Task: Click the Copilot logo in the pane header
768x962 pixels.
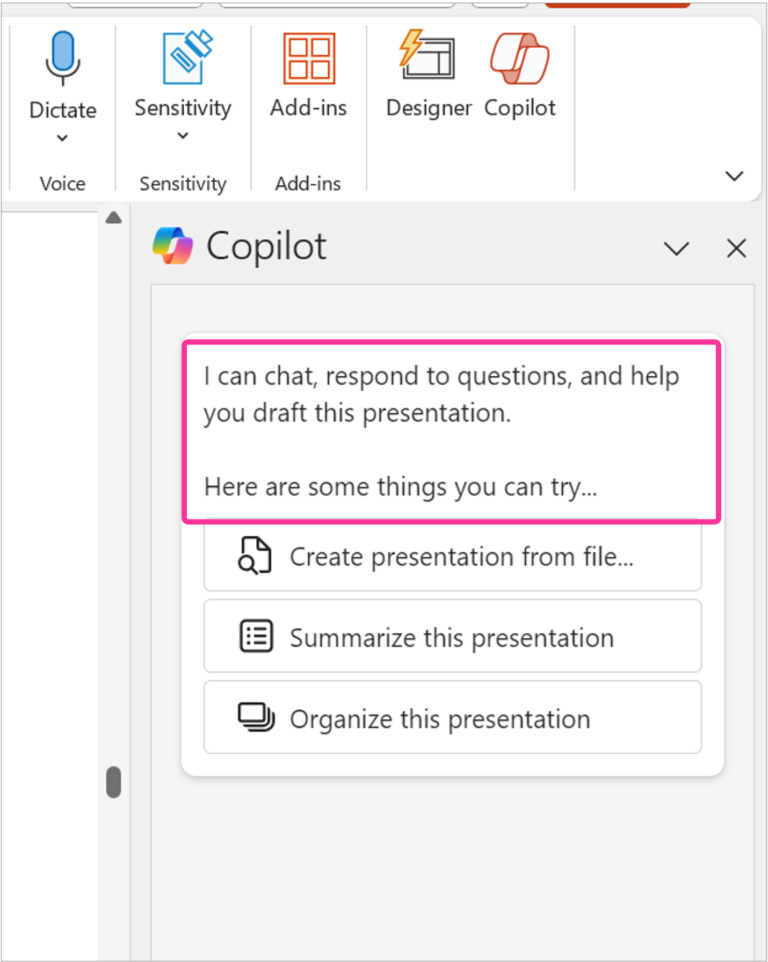Action: click(x=172, y=246)
